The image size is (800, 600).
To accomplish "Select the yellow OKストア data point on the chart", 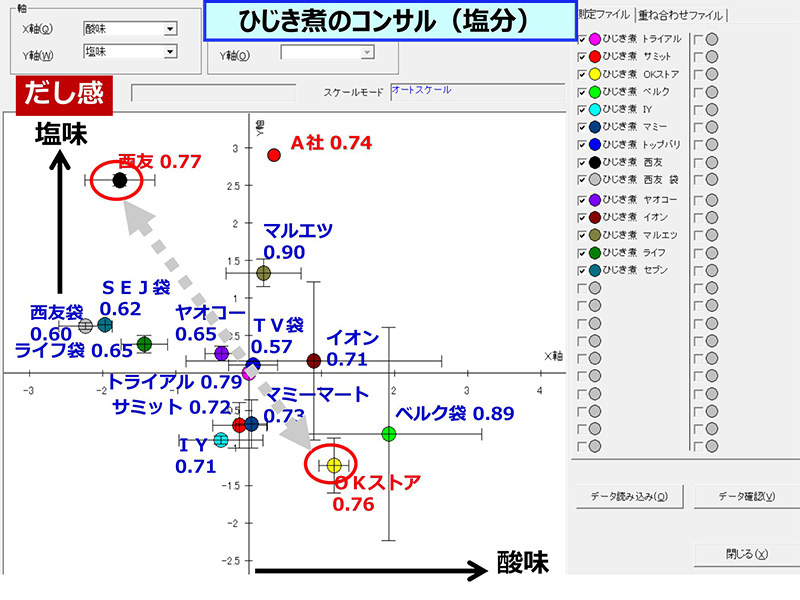I will 334,465.
